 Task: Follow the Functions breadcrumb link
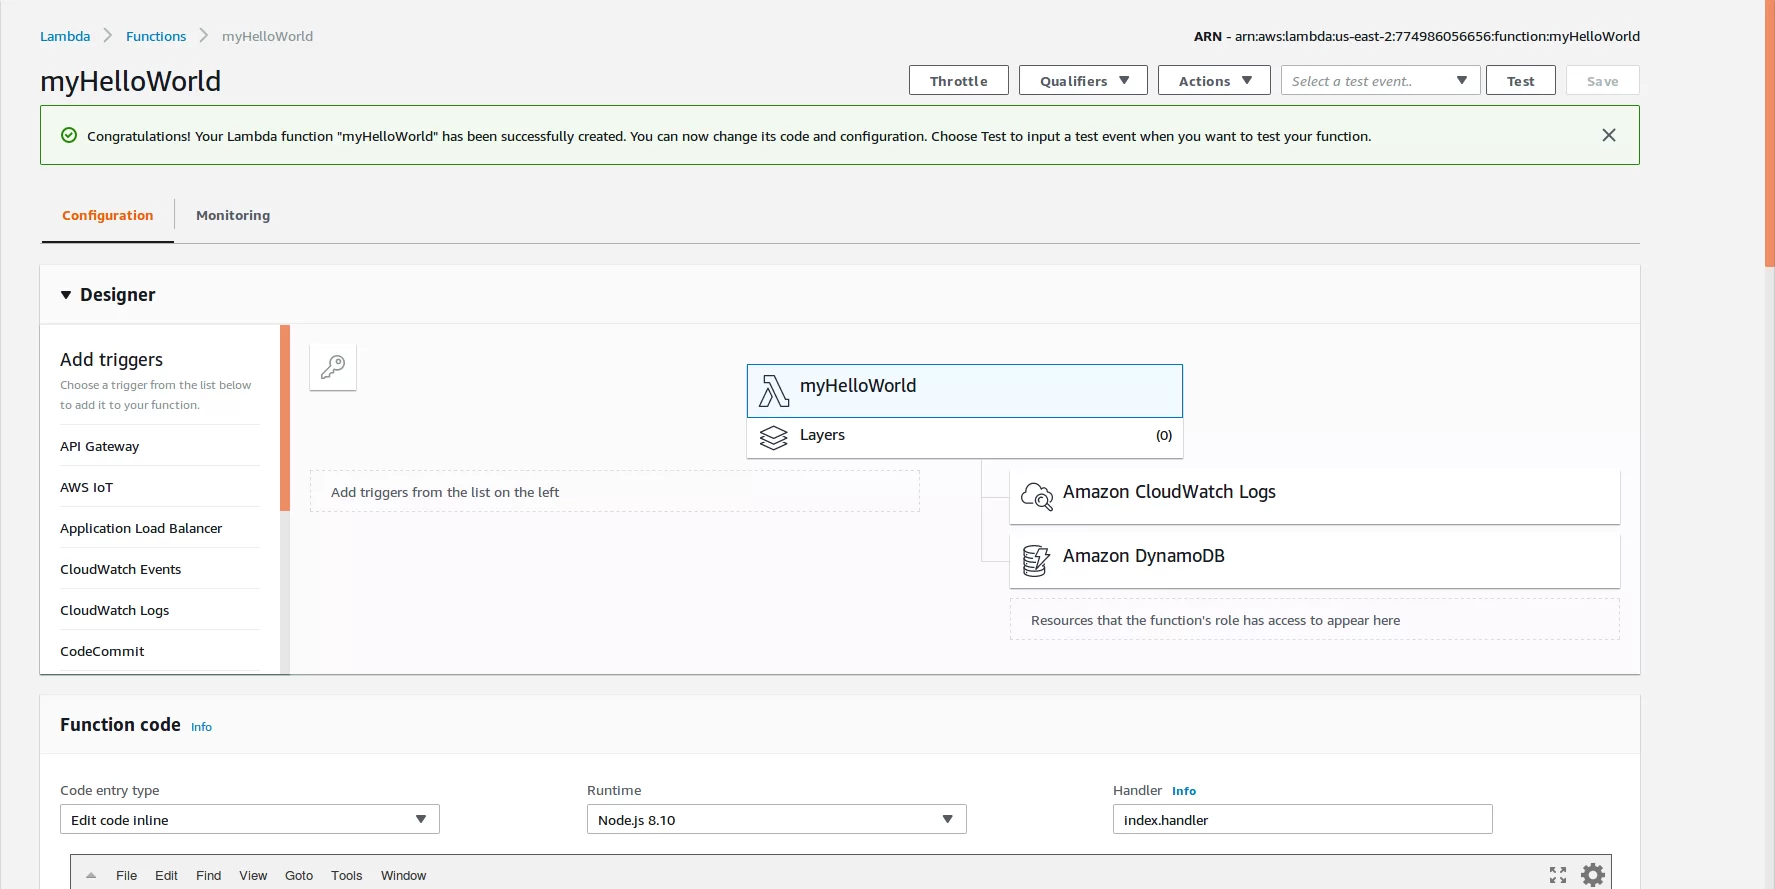(156, 36)
